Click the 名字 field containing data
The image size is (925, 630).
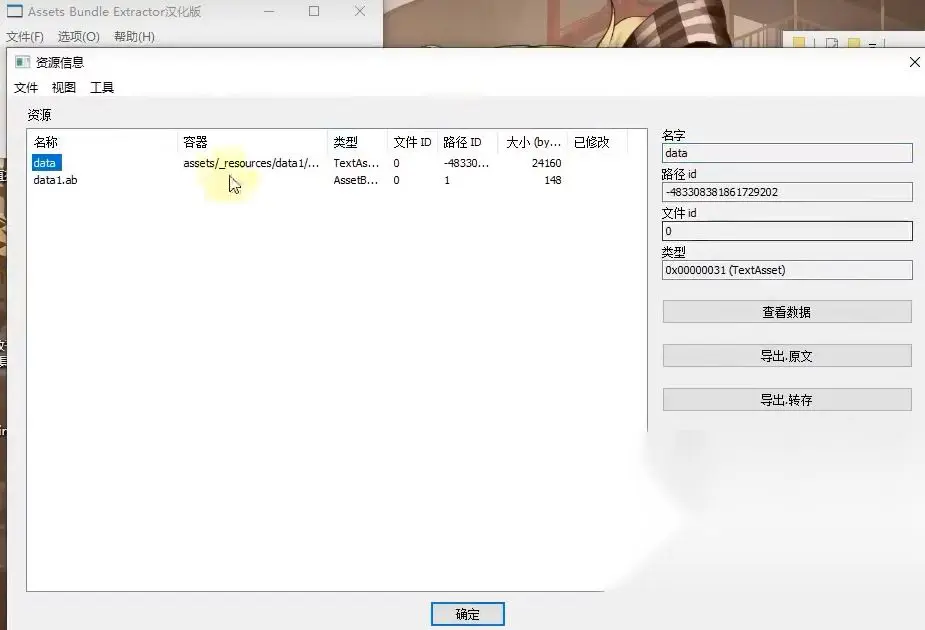(x=787, y=153)
